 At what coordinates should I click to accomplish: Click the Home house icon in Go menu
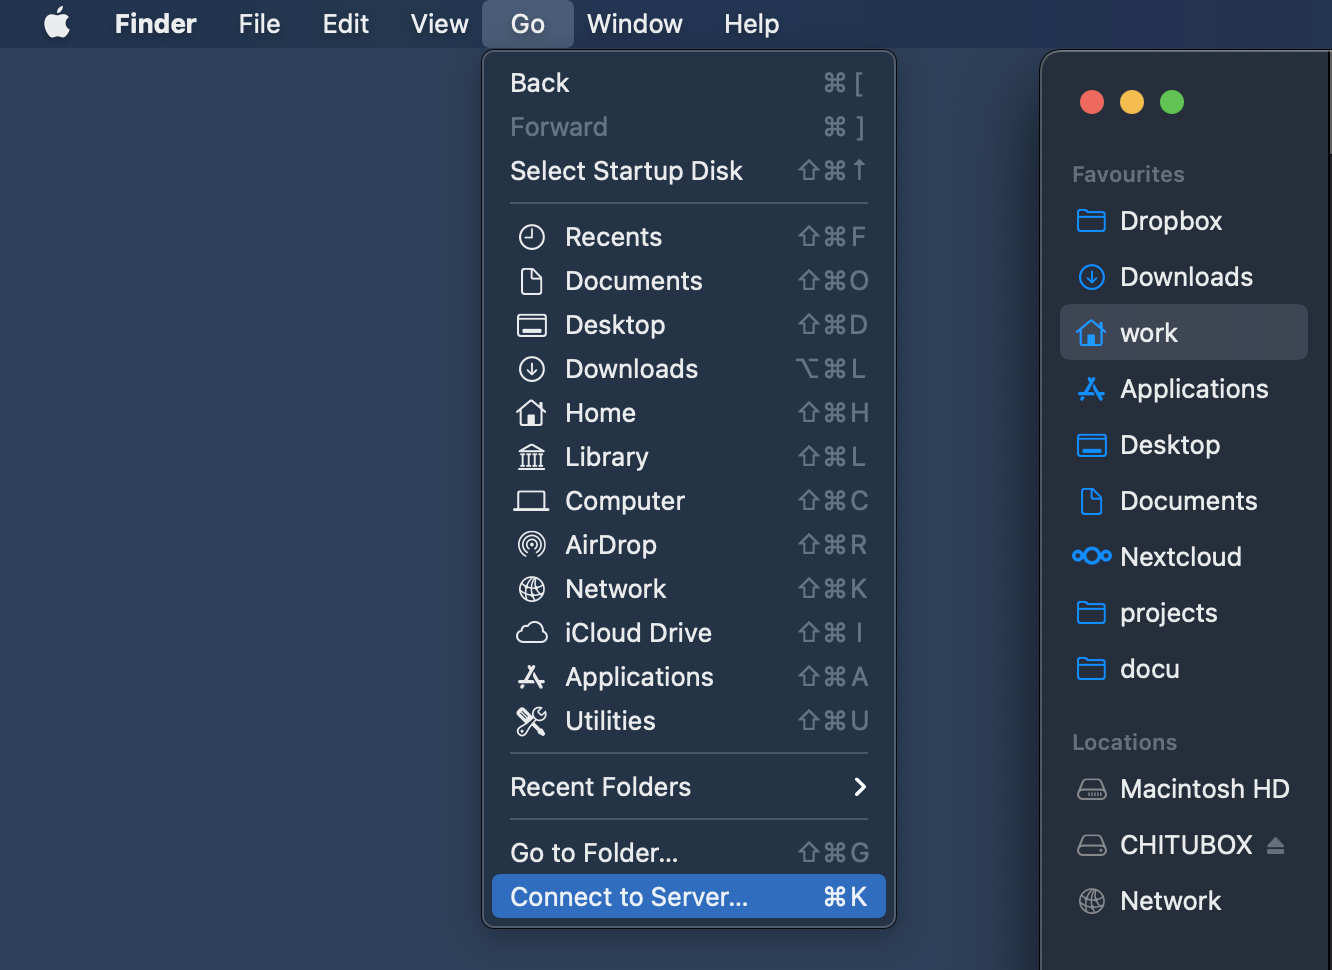(x=532, y=413)
